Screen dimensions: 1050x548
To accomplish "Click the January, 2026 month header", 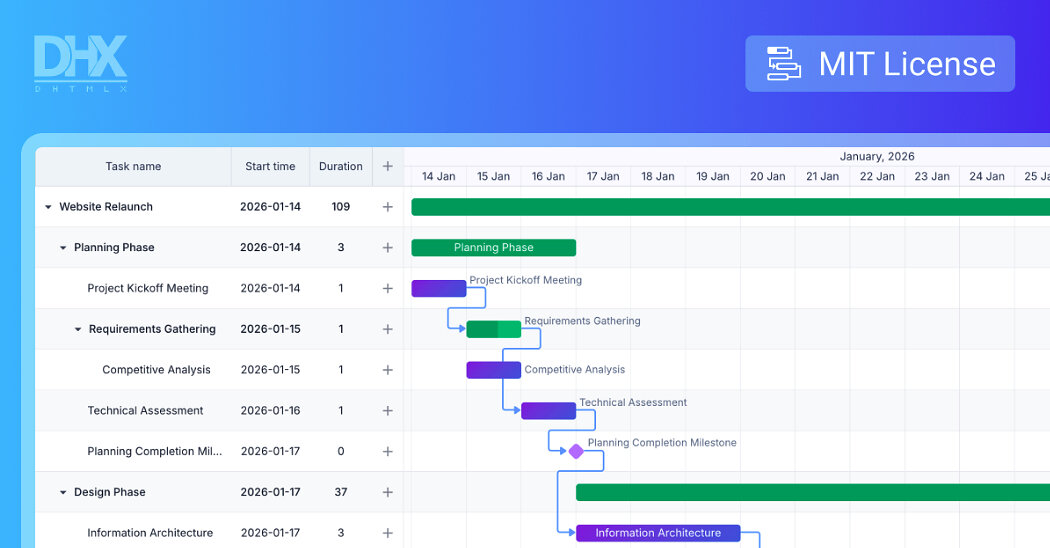I will [x=877, y=156].
